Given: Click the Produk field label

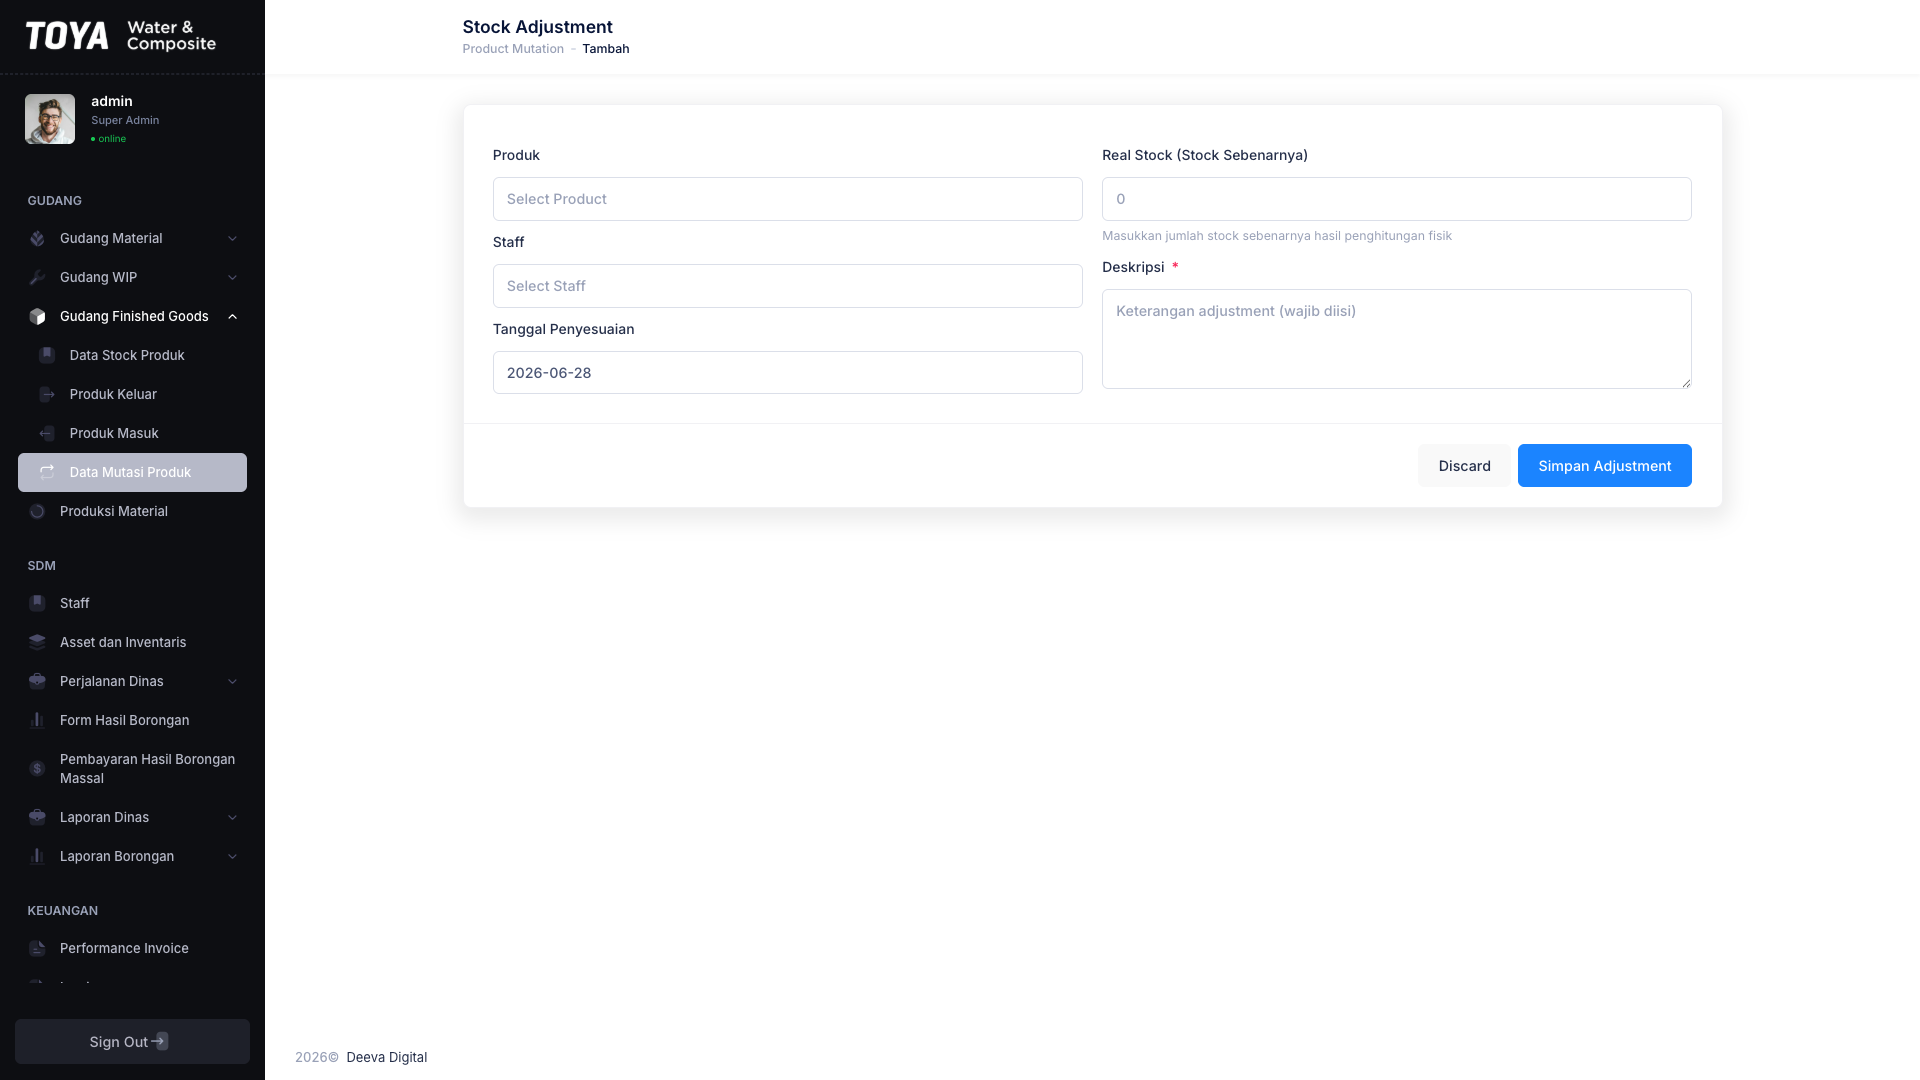Looking at the screenshot, I should click(516, 155).
